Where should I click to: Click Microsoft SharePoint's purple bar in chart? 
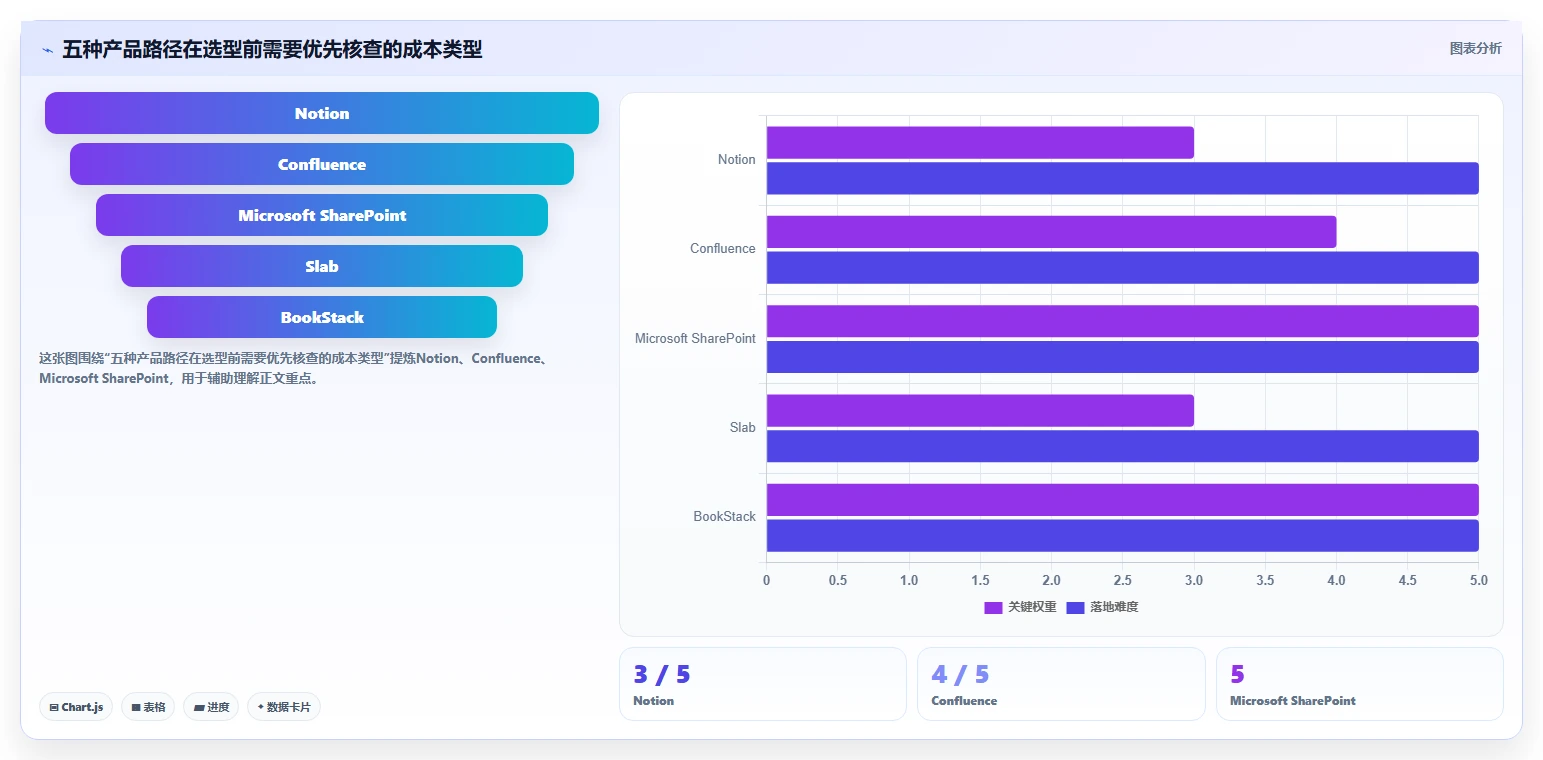coord(1122,321)
